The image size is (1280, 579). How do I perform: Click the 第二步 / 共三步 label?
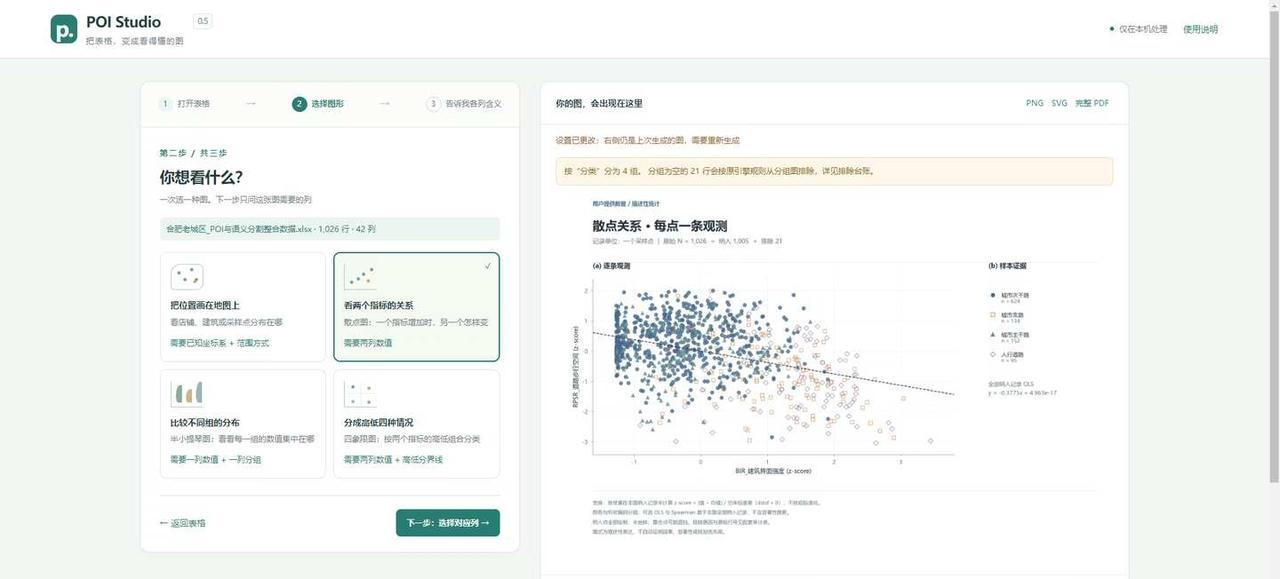coord(193,153)
